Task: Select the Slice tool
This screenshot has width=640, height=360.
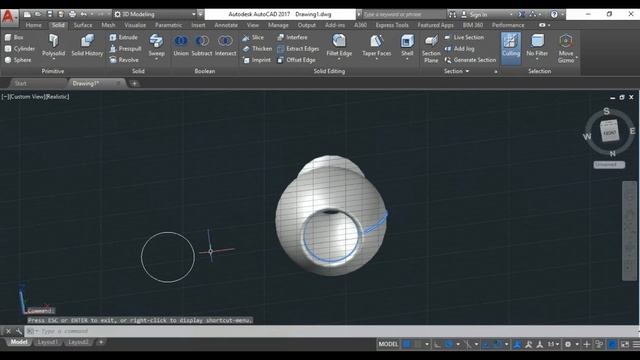Action: click(253, 38)
